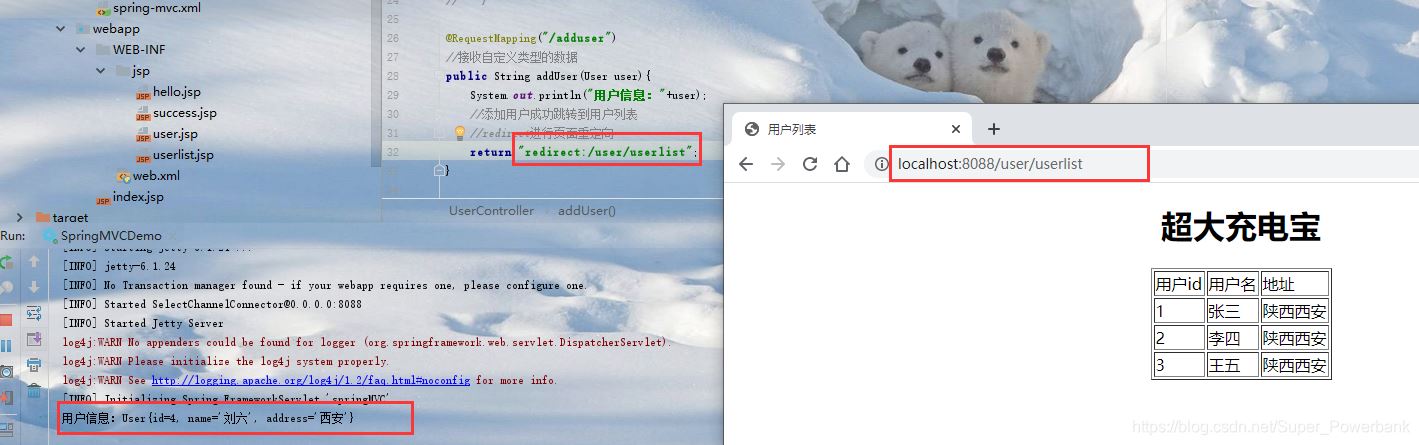Click the 陕西西安 cell in 李四 row
Screen dimensions: 1419x445
[x=1294, y=338]
